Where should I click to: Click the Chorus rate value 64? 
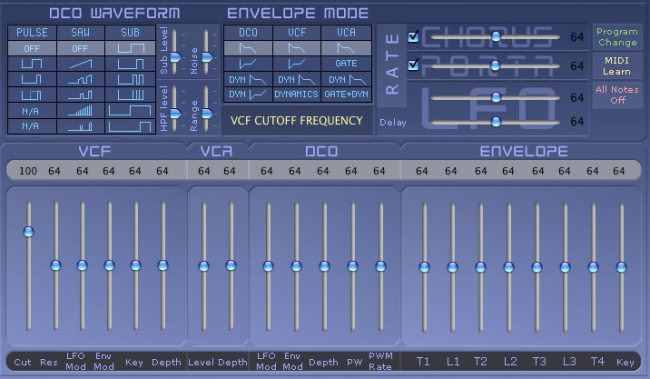tap(577, 37)
